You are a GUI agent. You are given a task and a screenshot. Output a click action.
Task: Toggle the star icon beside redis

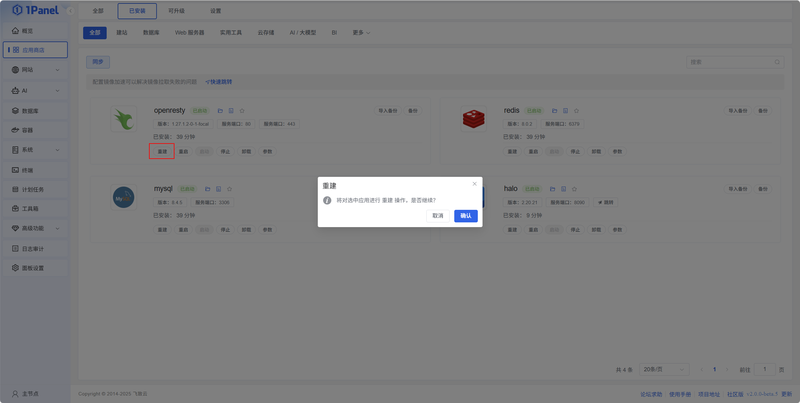coord(577,111)
